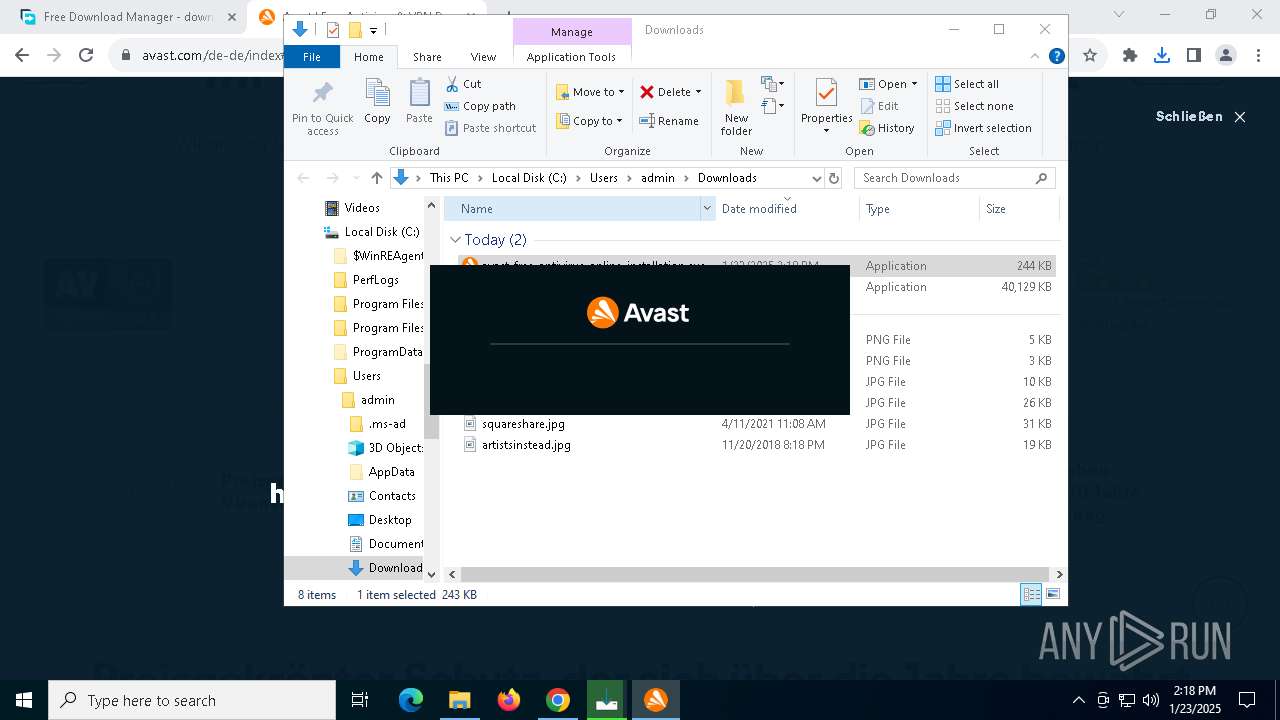Create a New folder
The height and width of the screenshot is (720, 1280).
point(736,106)
